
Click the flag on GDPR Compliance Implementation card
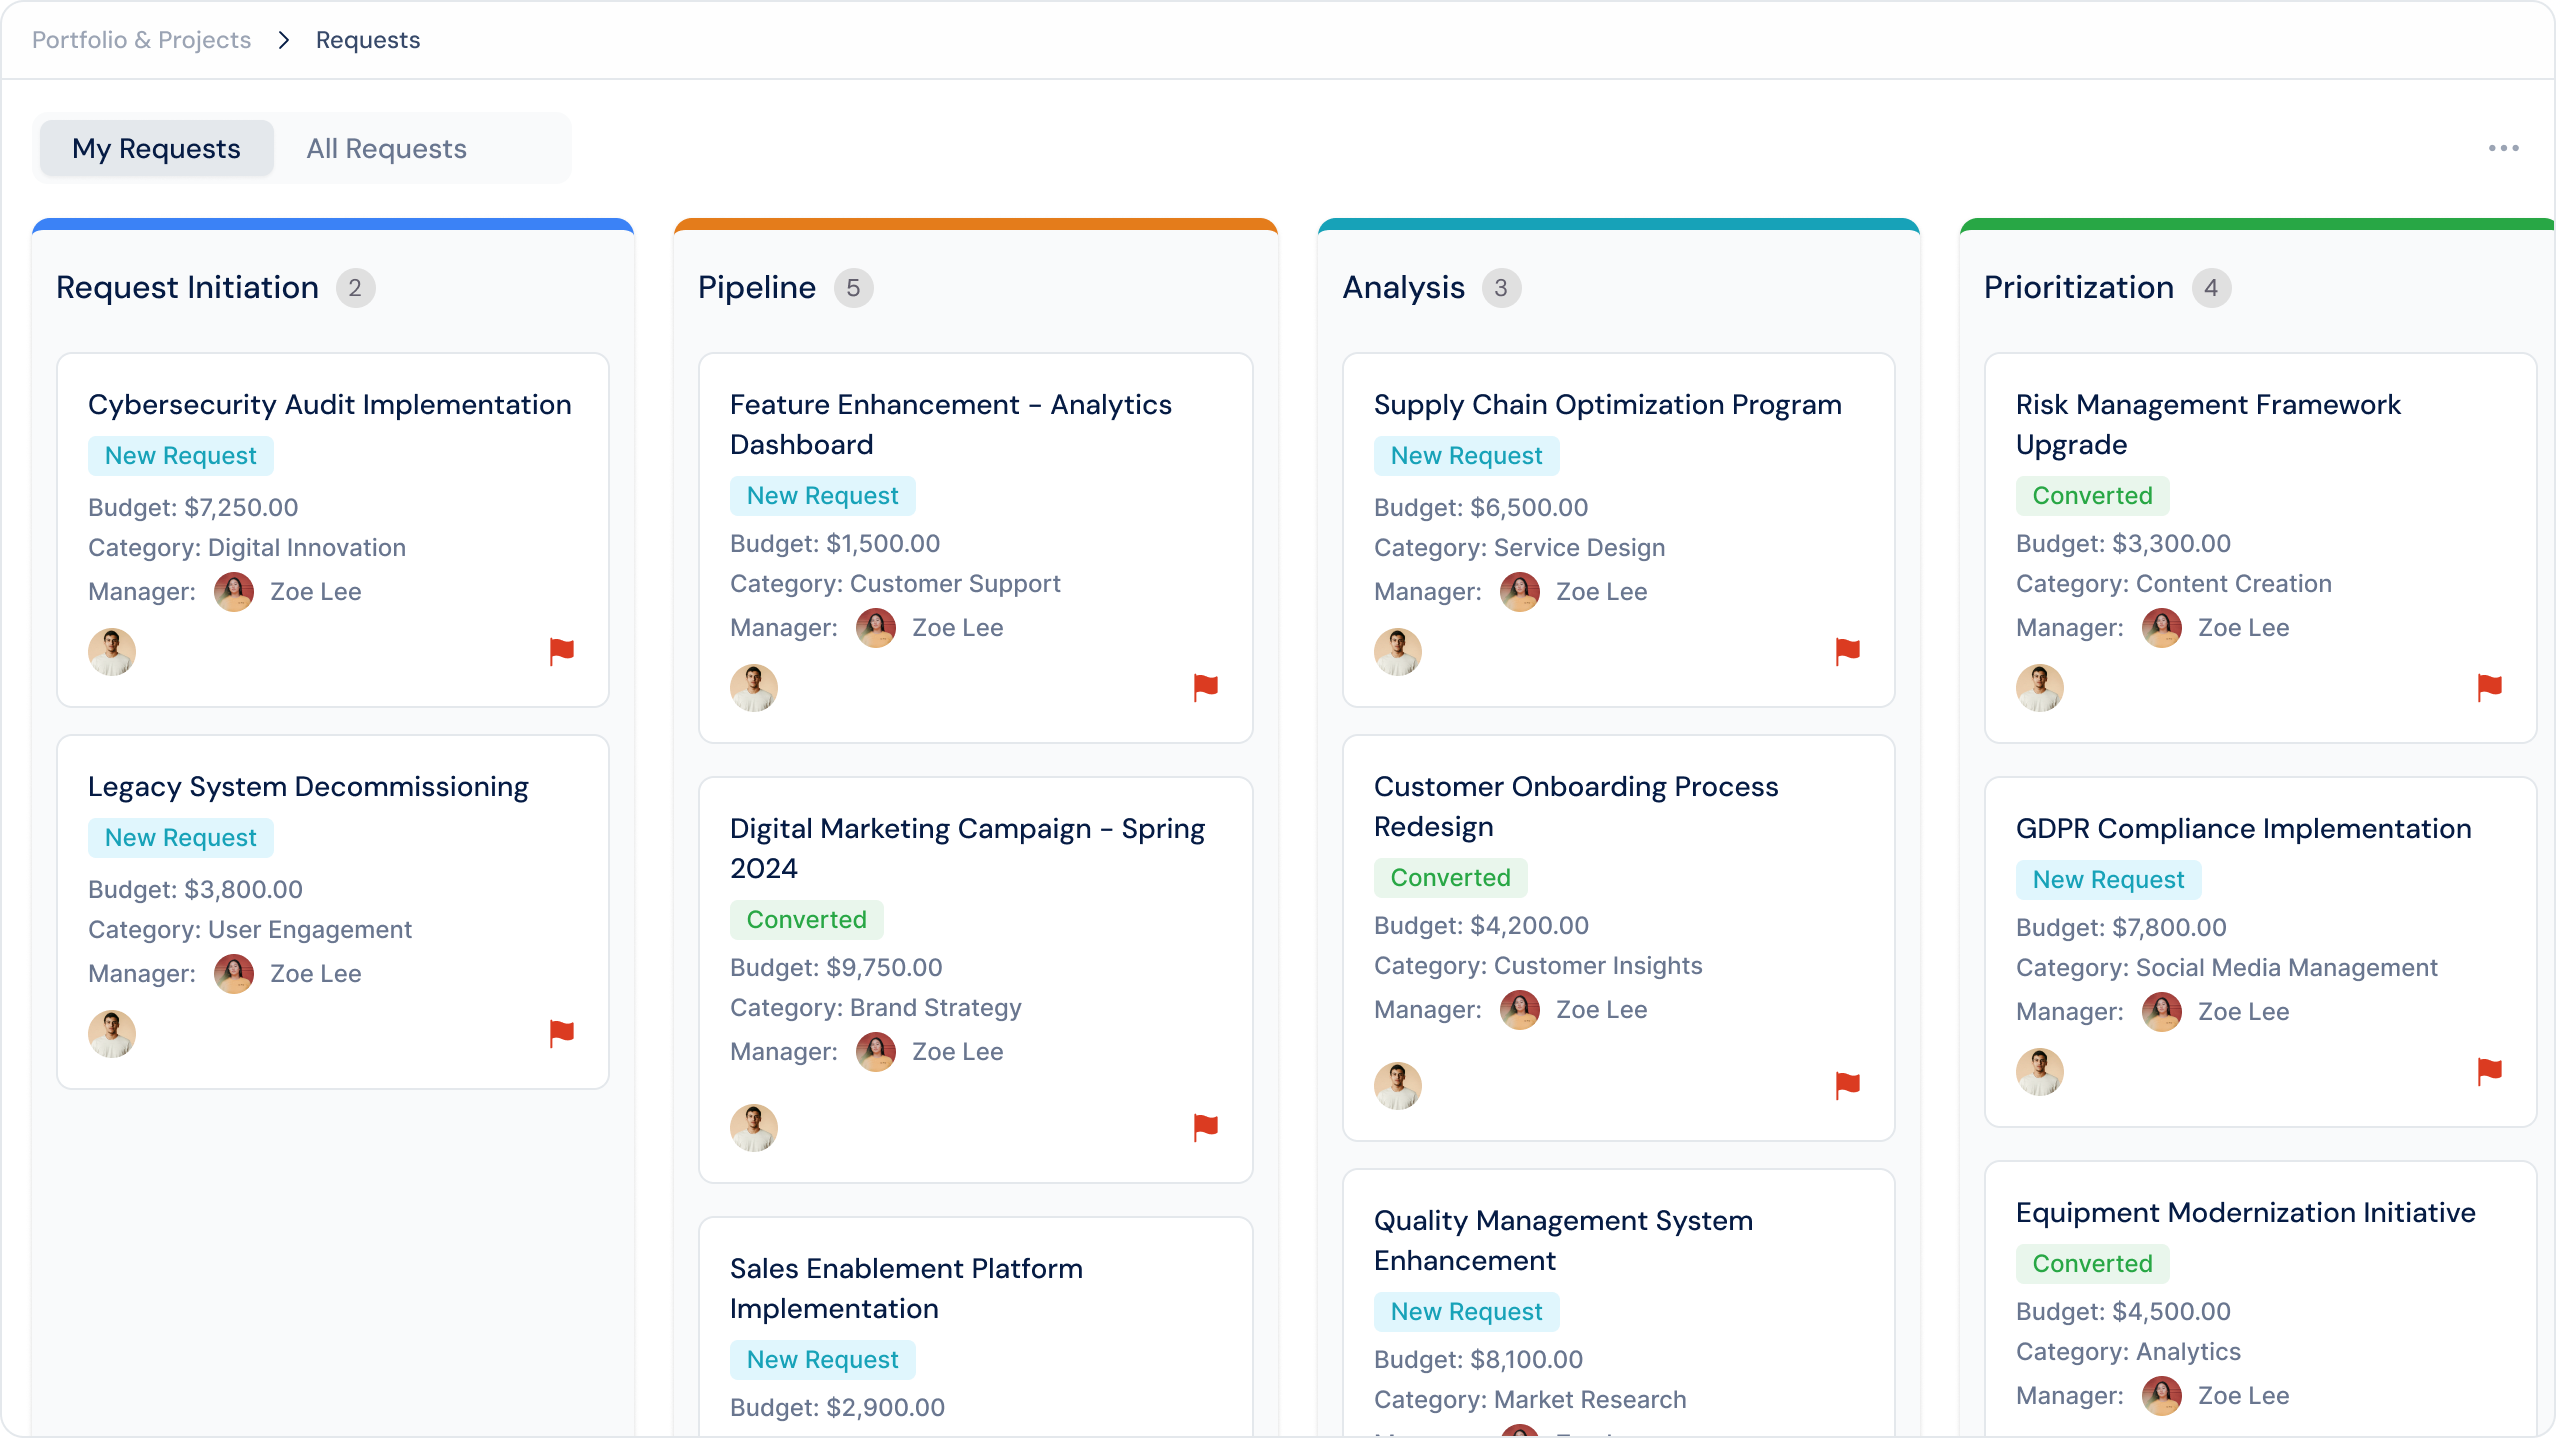[x=2490, y=1071]
